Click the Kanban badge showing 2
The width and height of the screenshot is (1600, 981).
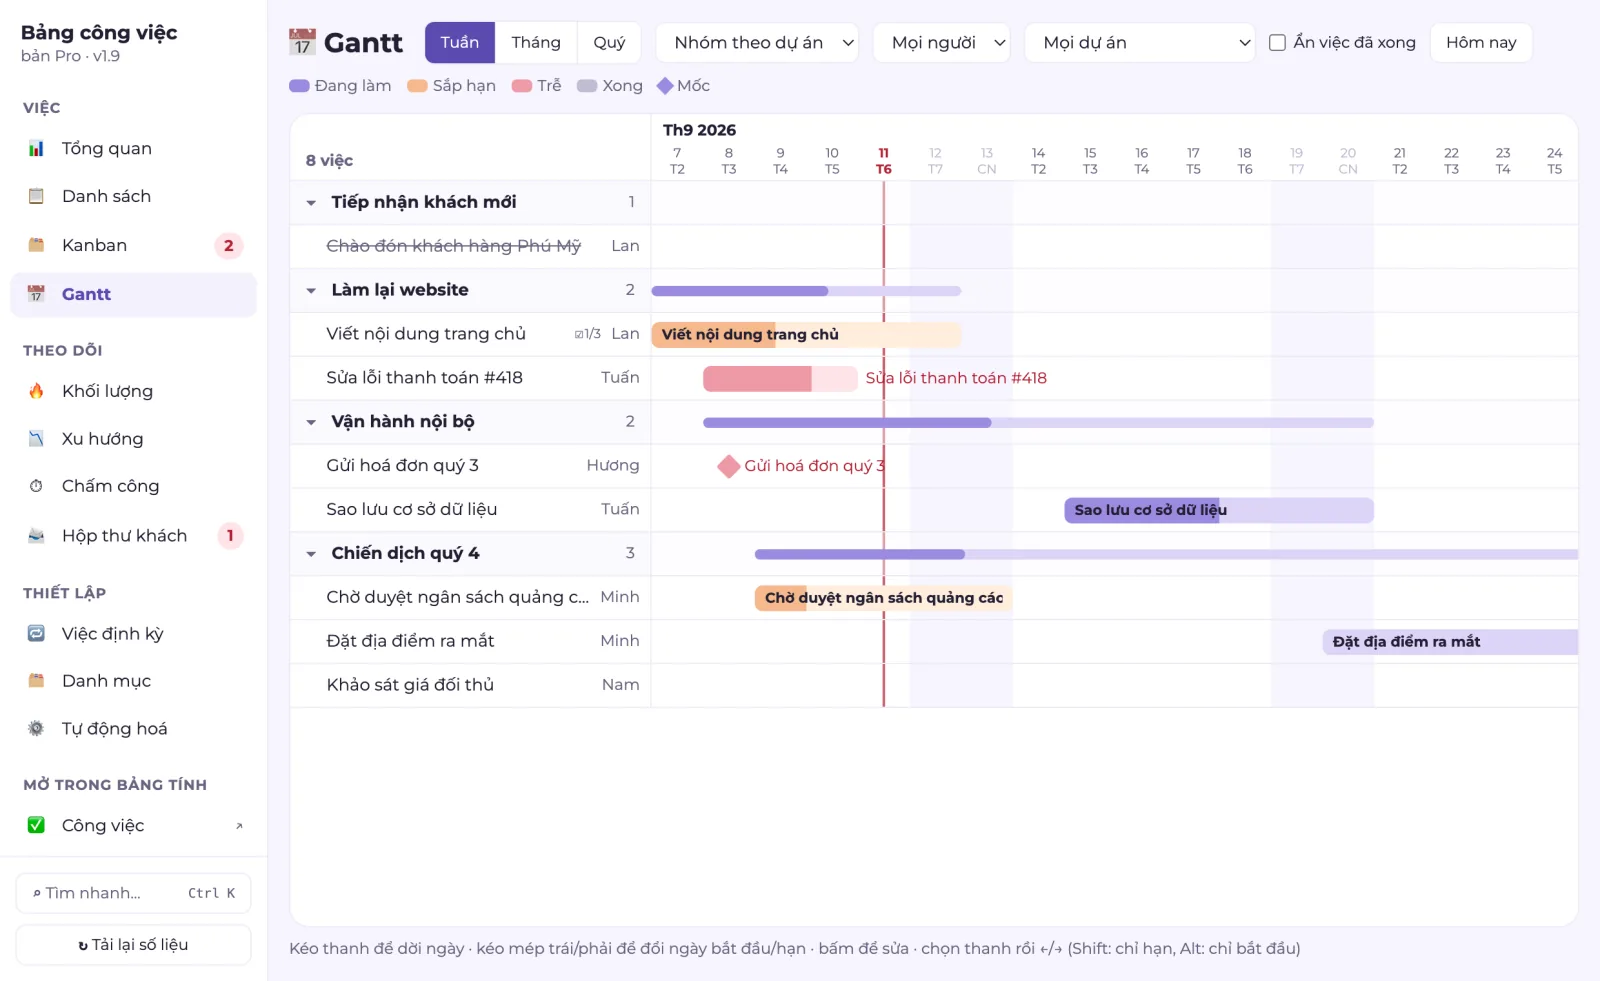pyautogui.click(x=229, y=245)
